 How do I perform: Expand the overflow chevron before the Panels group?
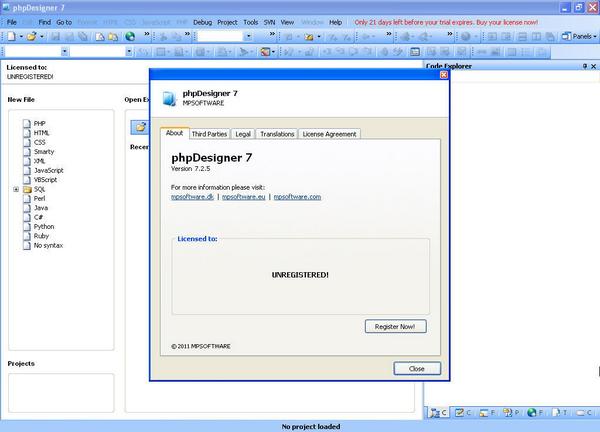coord(450,34)
